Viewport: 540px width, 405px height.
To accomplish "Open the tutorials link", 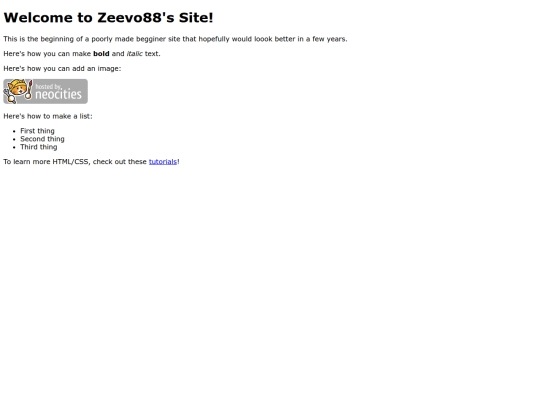I will pos(163,162).
